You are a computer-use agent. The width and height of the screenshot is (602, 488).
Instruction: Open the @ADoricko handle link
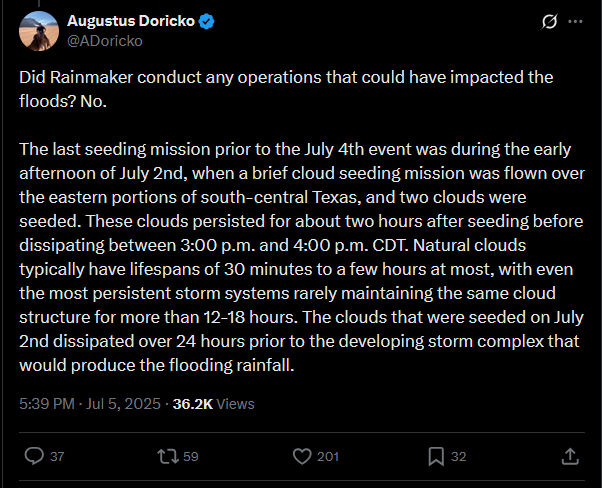point(105,41)
